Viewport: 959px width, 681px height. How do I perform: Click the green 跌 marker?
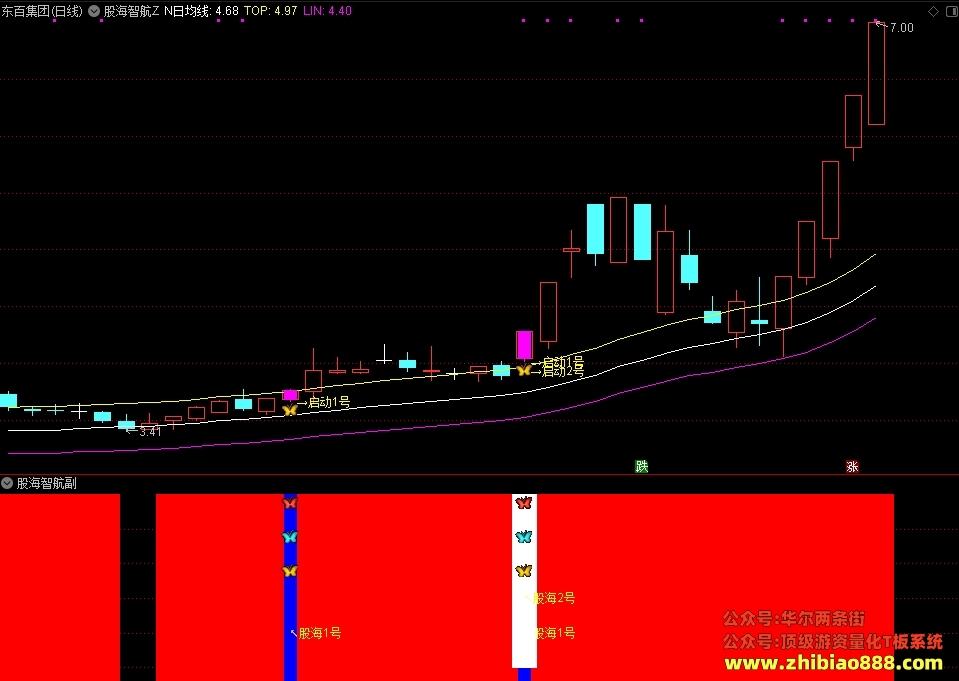642,466
